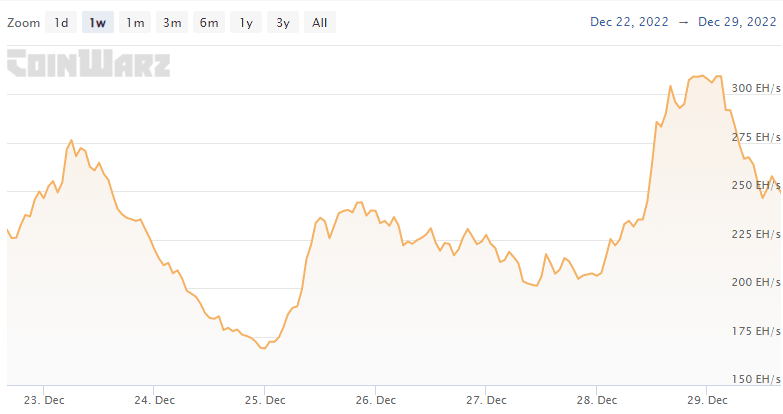Zoom chart to 1y
The height and width of the screenshot is (414, 783).
[x=245, y=22]
